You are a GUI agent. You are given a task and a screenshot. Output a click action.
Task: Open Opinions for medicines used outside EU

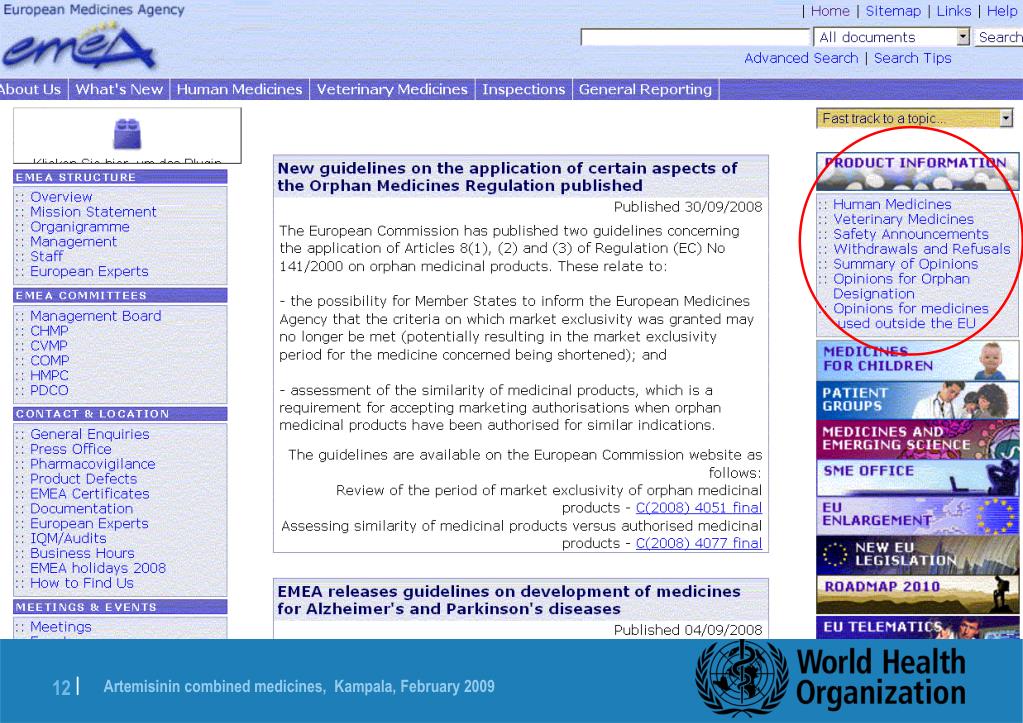(x=911, y=316)
